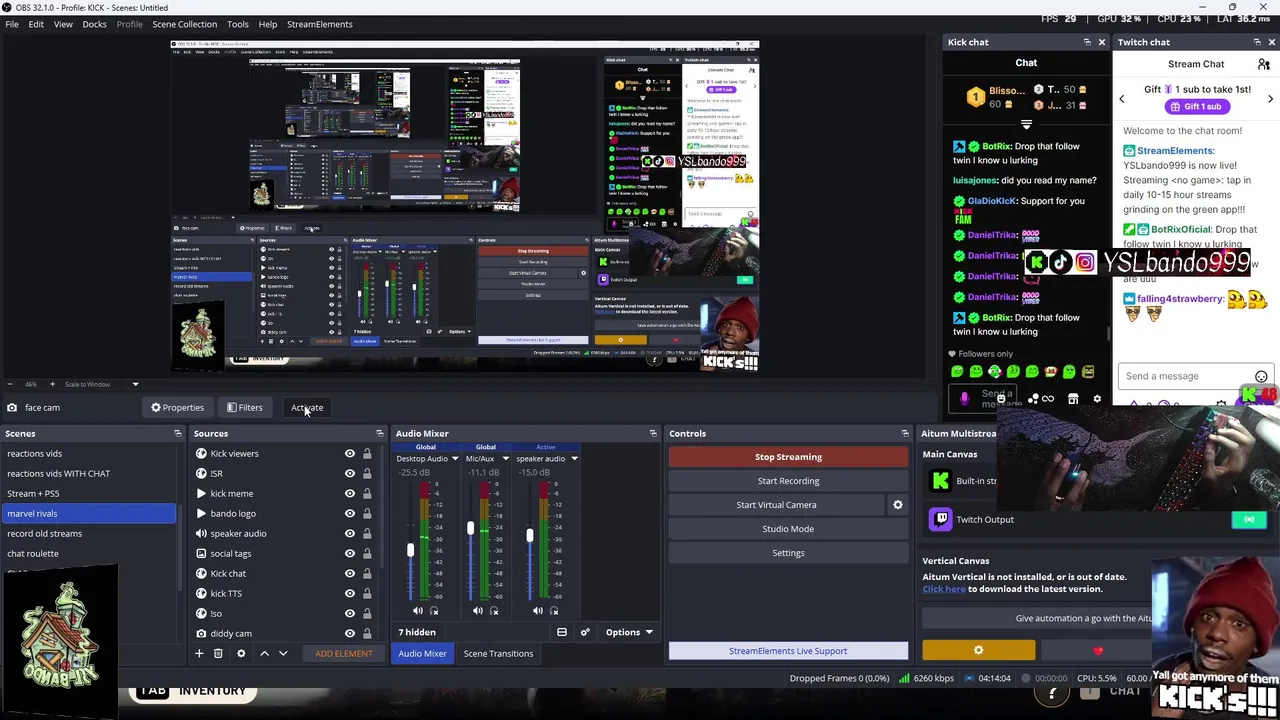Add a new source with the plus icon
Screen dimensions: 1280x720
199,653
